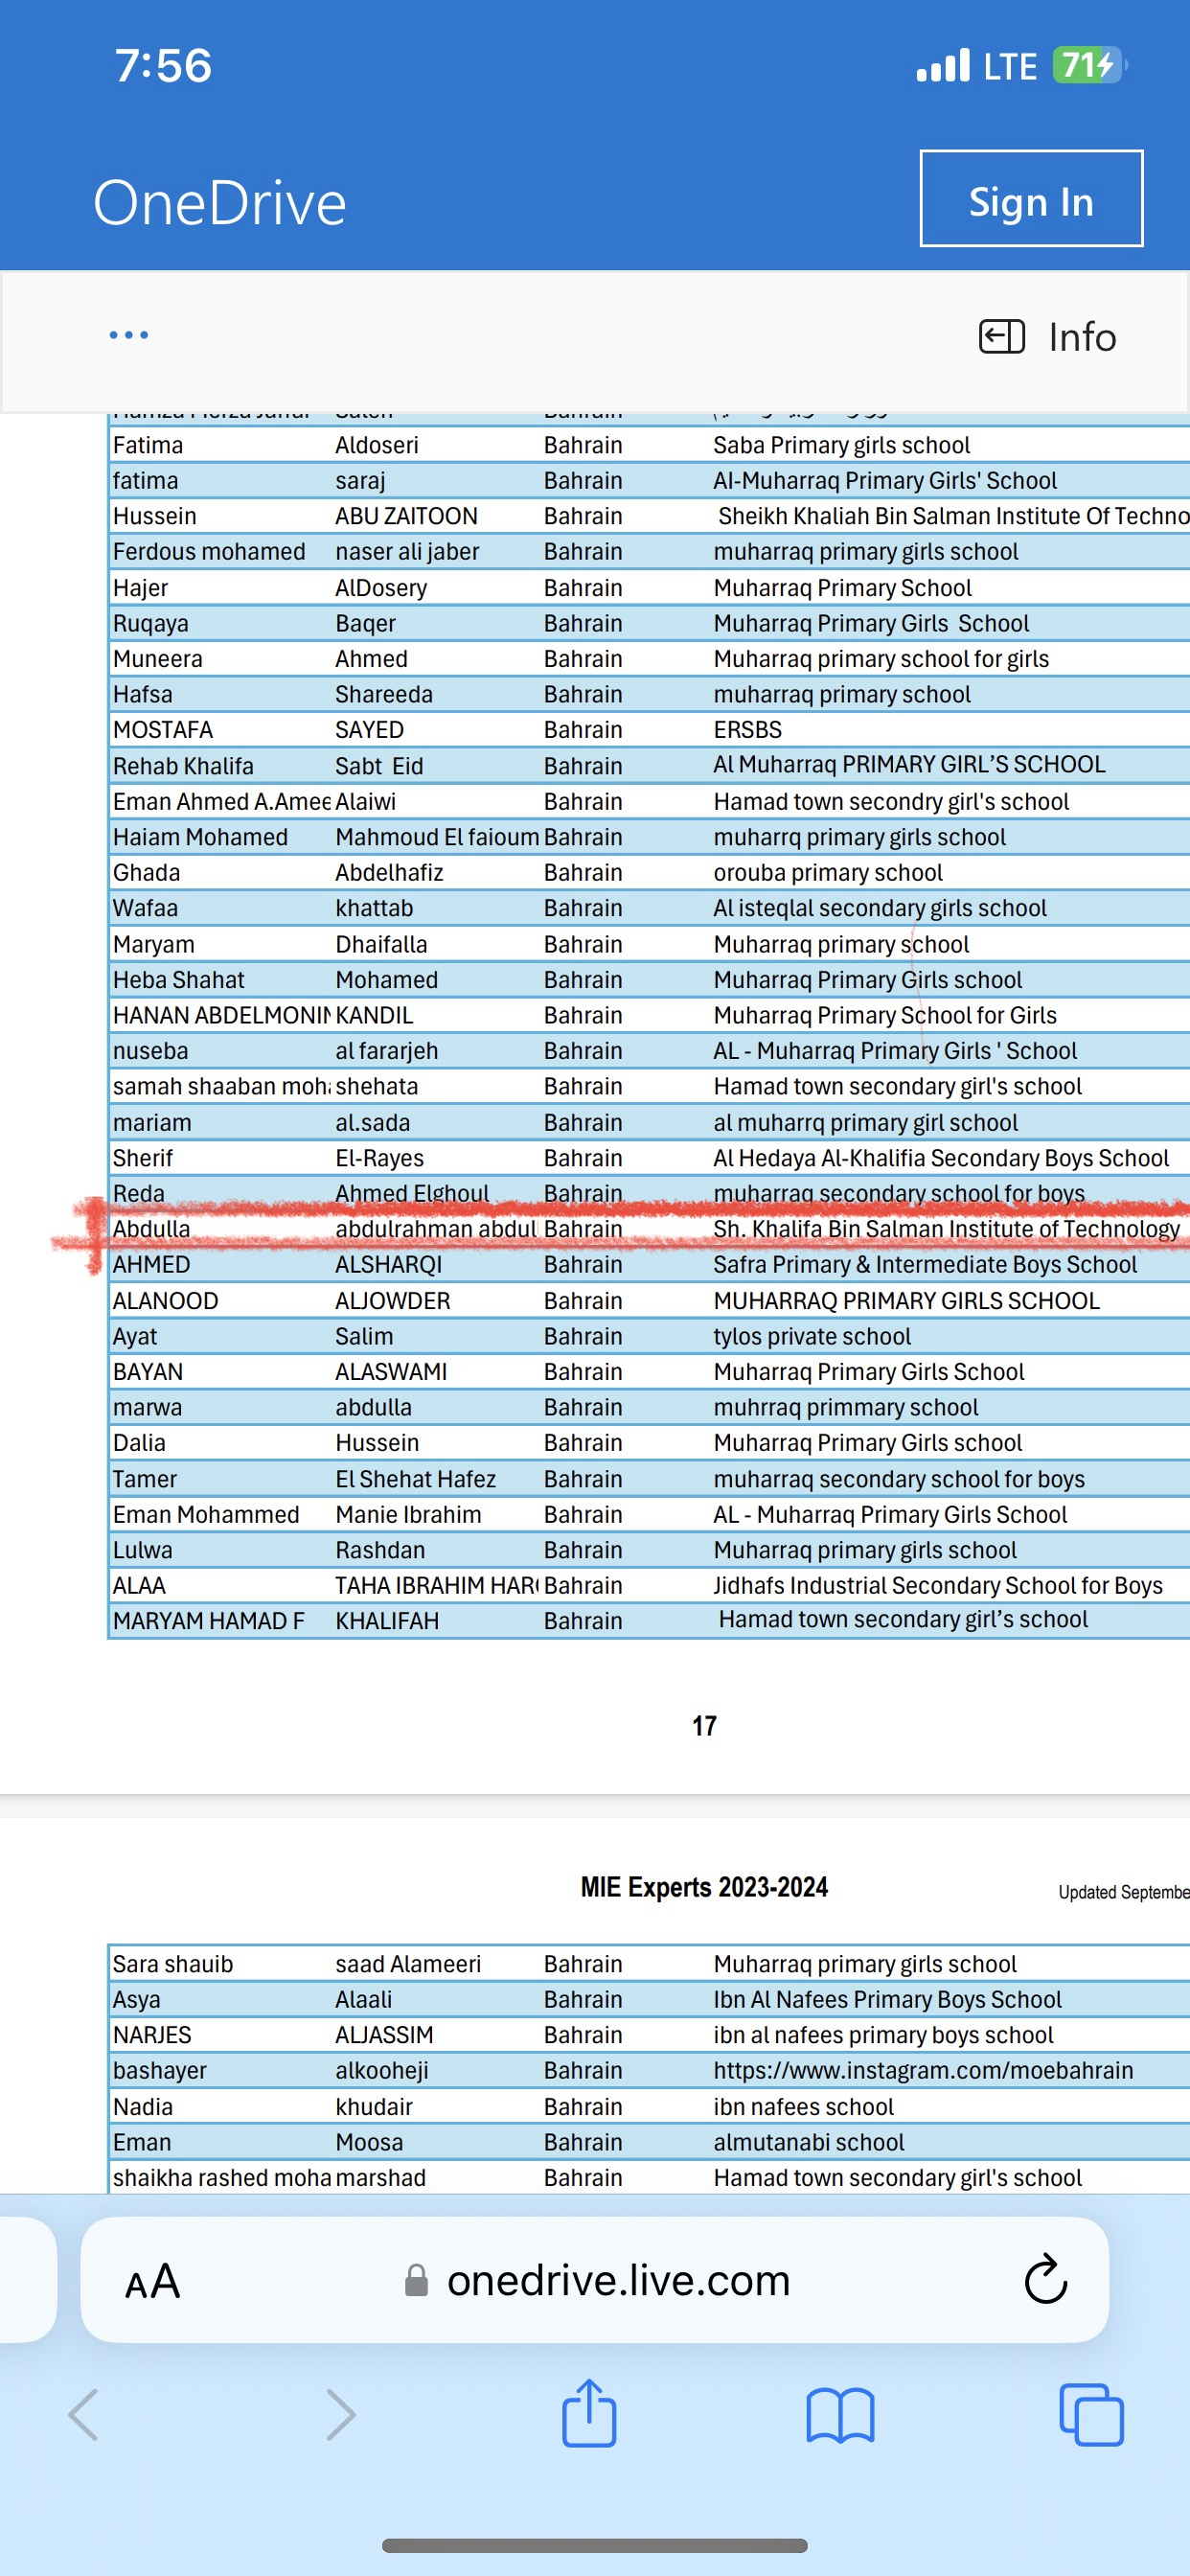
Task: Tap page number 17 footer
Action: click(704, 1726)
